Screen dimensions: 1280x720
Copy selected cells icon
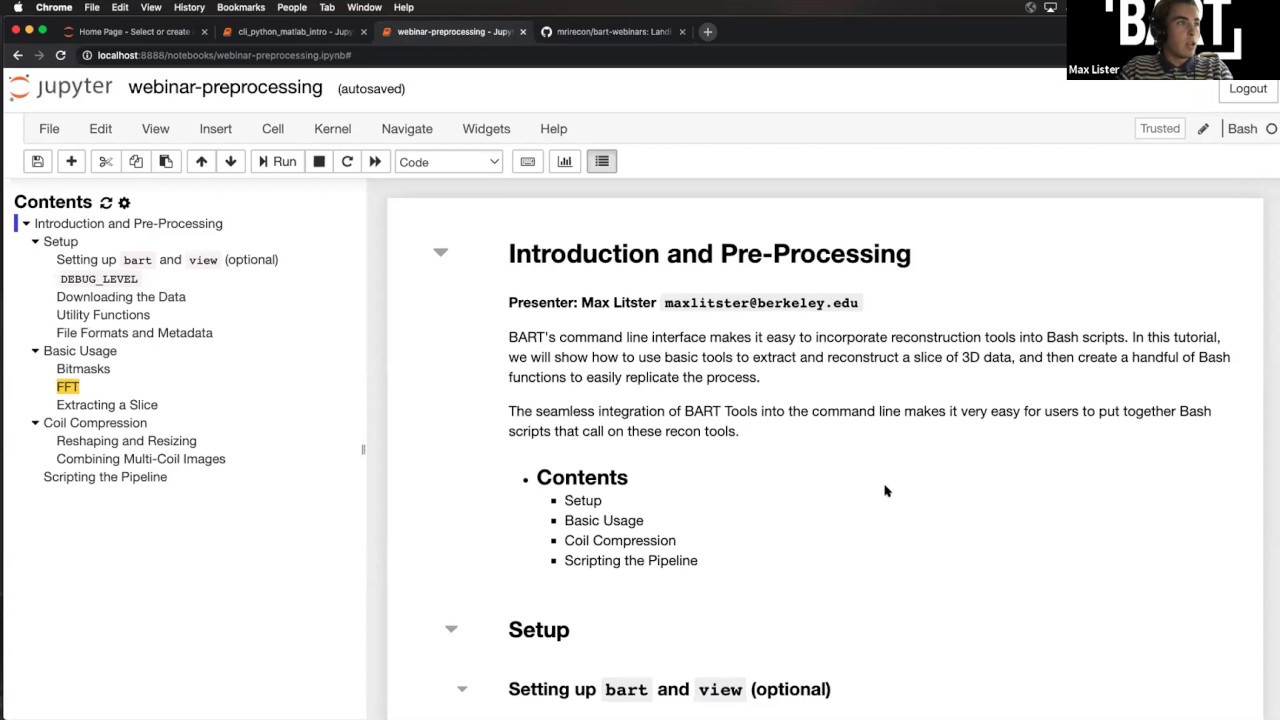(136, 162)
